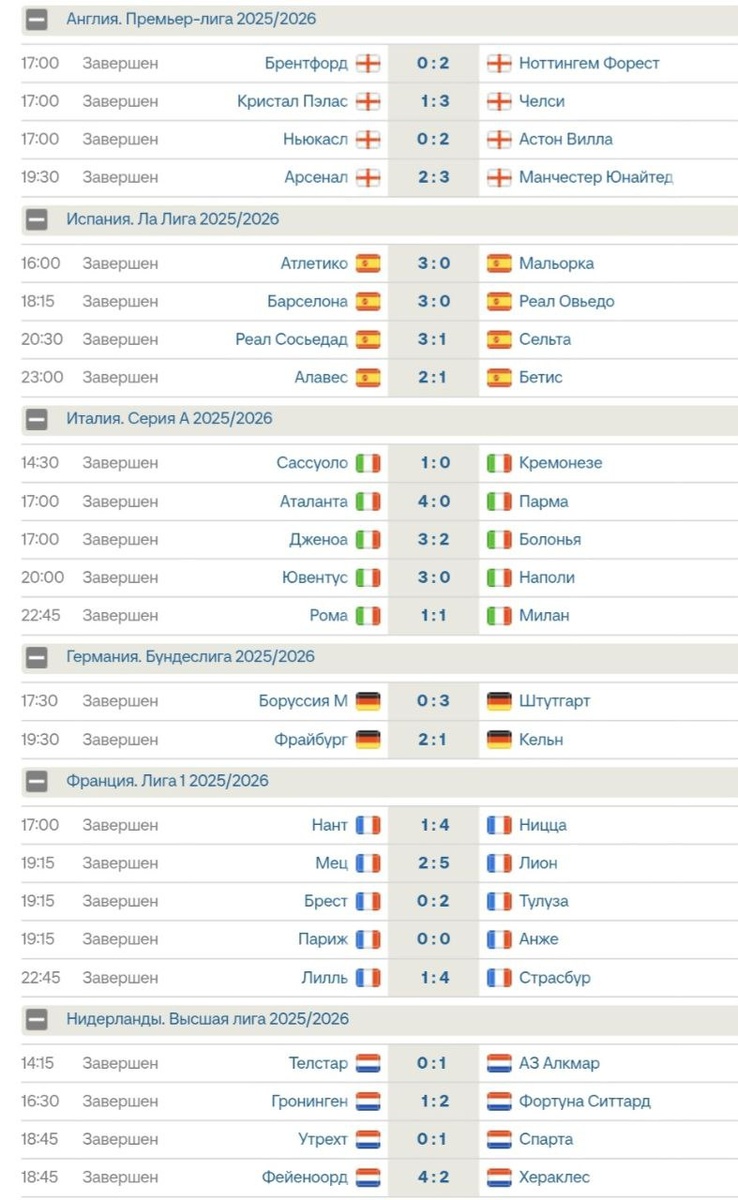Viewport: 738px width, 1200px height.
Task: Click the France flag next to Лион
Action: tap(499, 863)
